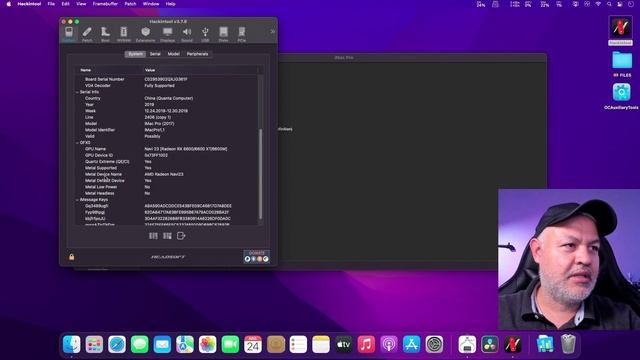This screenshot has height=360, width=640.
Task: Open the FILES folder on desktop
Action: 622,63
